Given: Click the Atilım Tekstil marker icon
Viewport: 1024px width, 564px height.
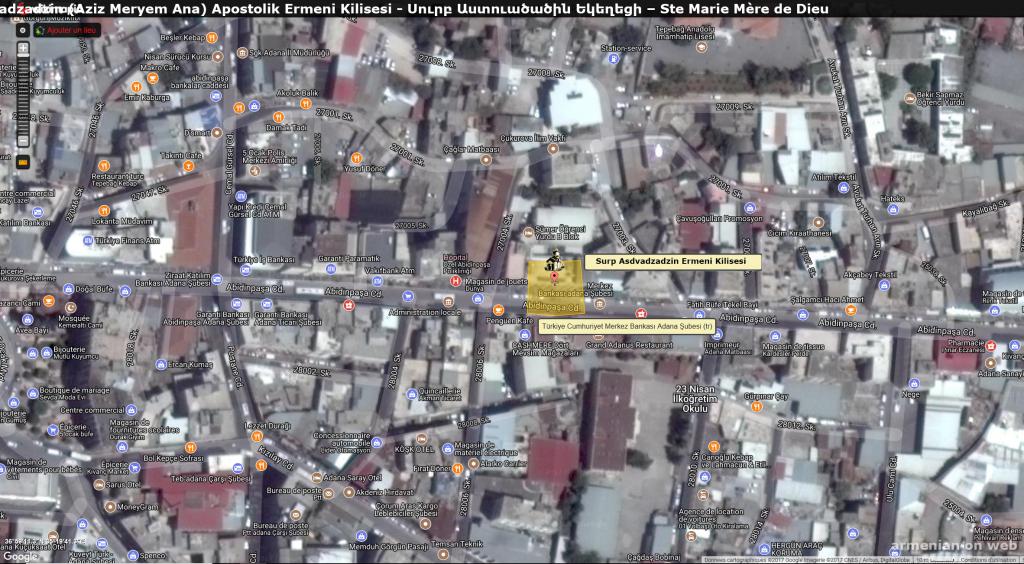Looking at the screenshot, I should click(843, 188).
